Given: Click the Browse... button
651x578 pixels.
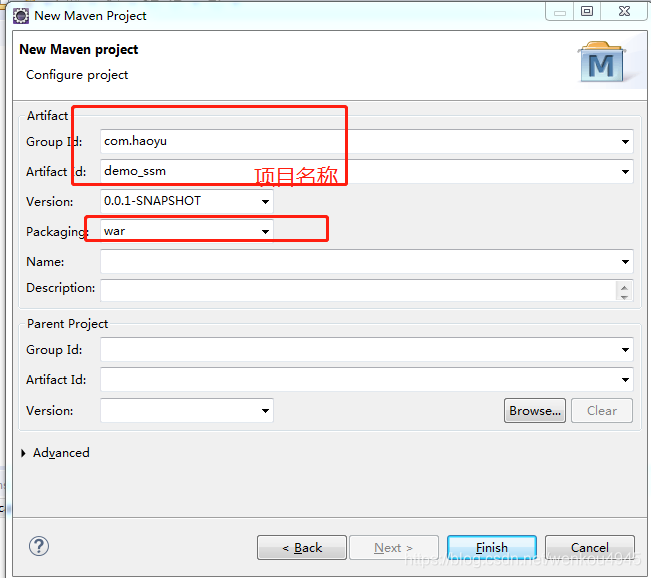Looking at the screenshot, I should click(535, 411).
